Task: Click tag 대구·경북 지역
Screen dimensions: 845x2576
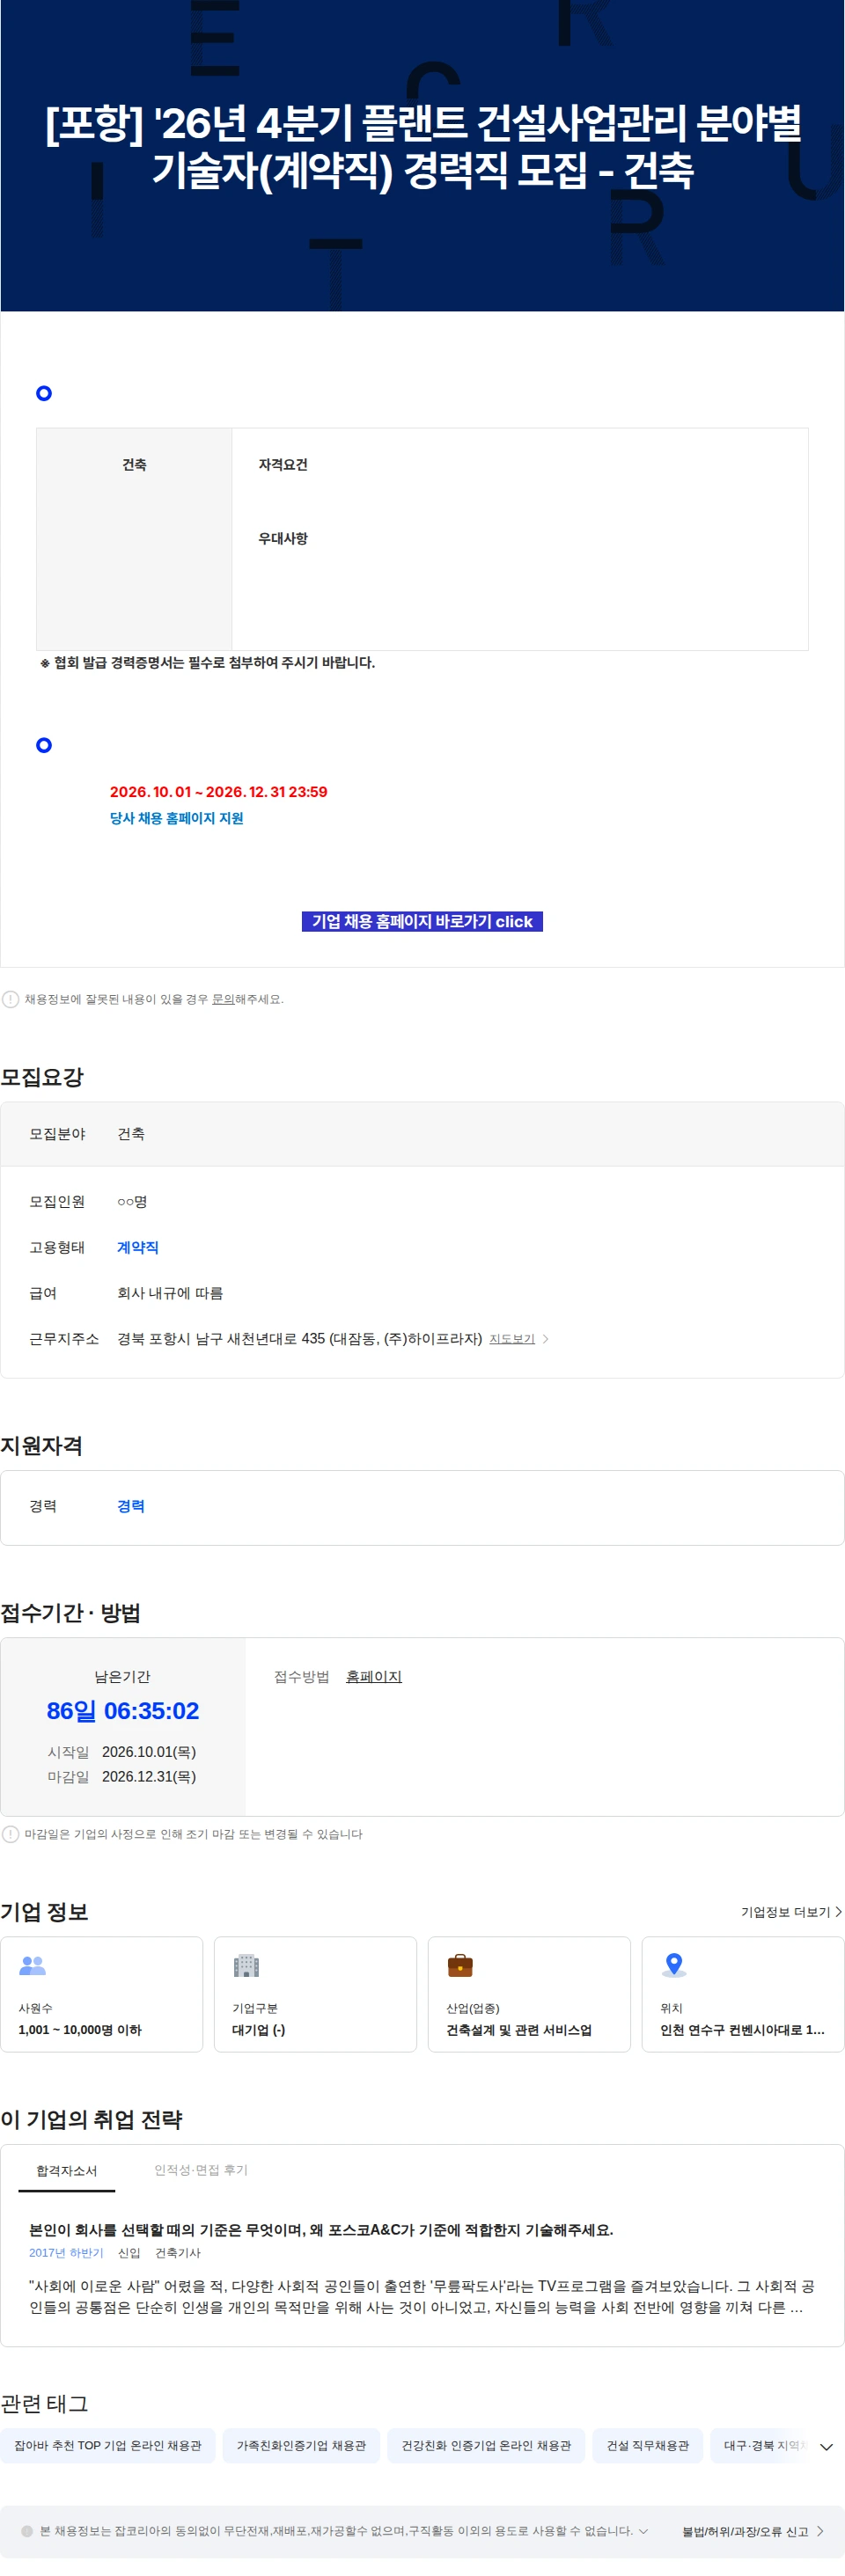Action: tap(763, 2445)
